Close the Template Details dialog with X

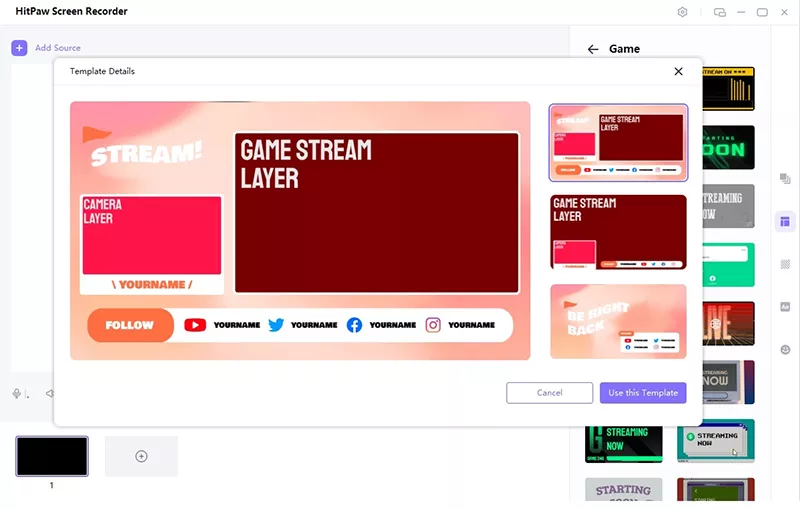pos(678,72)
